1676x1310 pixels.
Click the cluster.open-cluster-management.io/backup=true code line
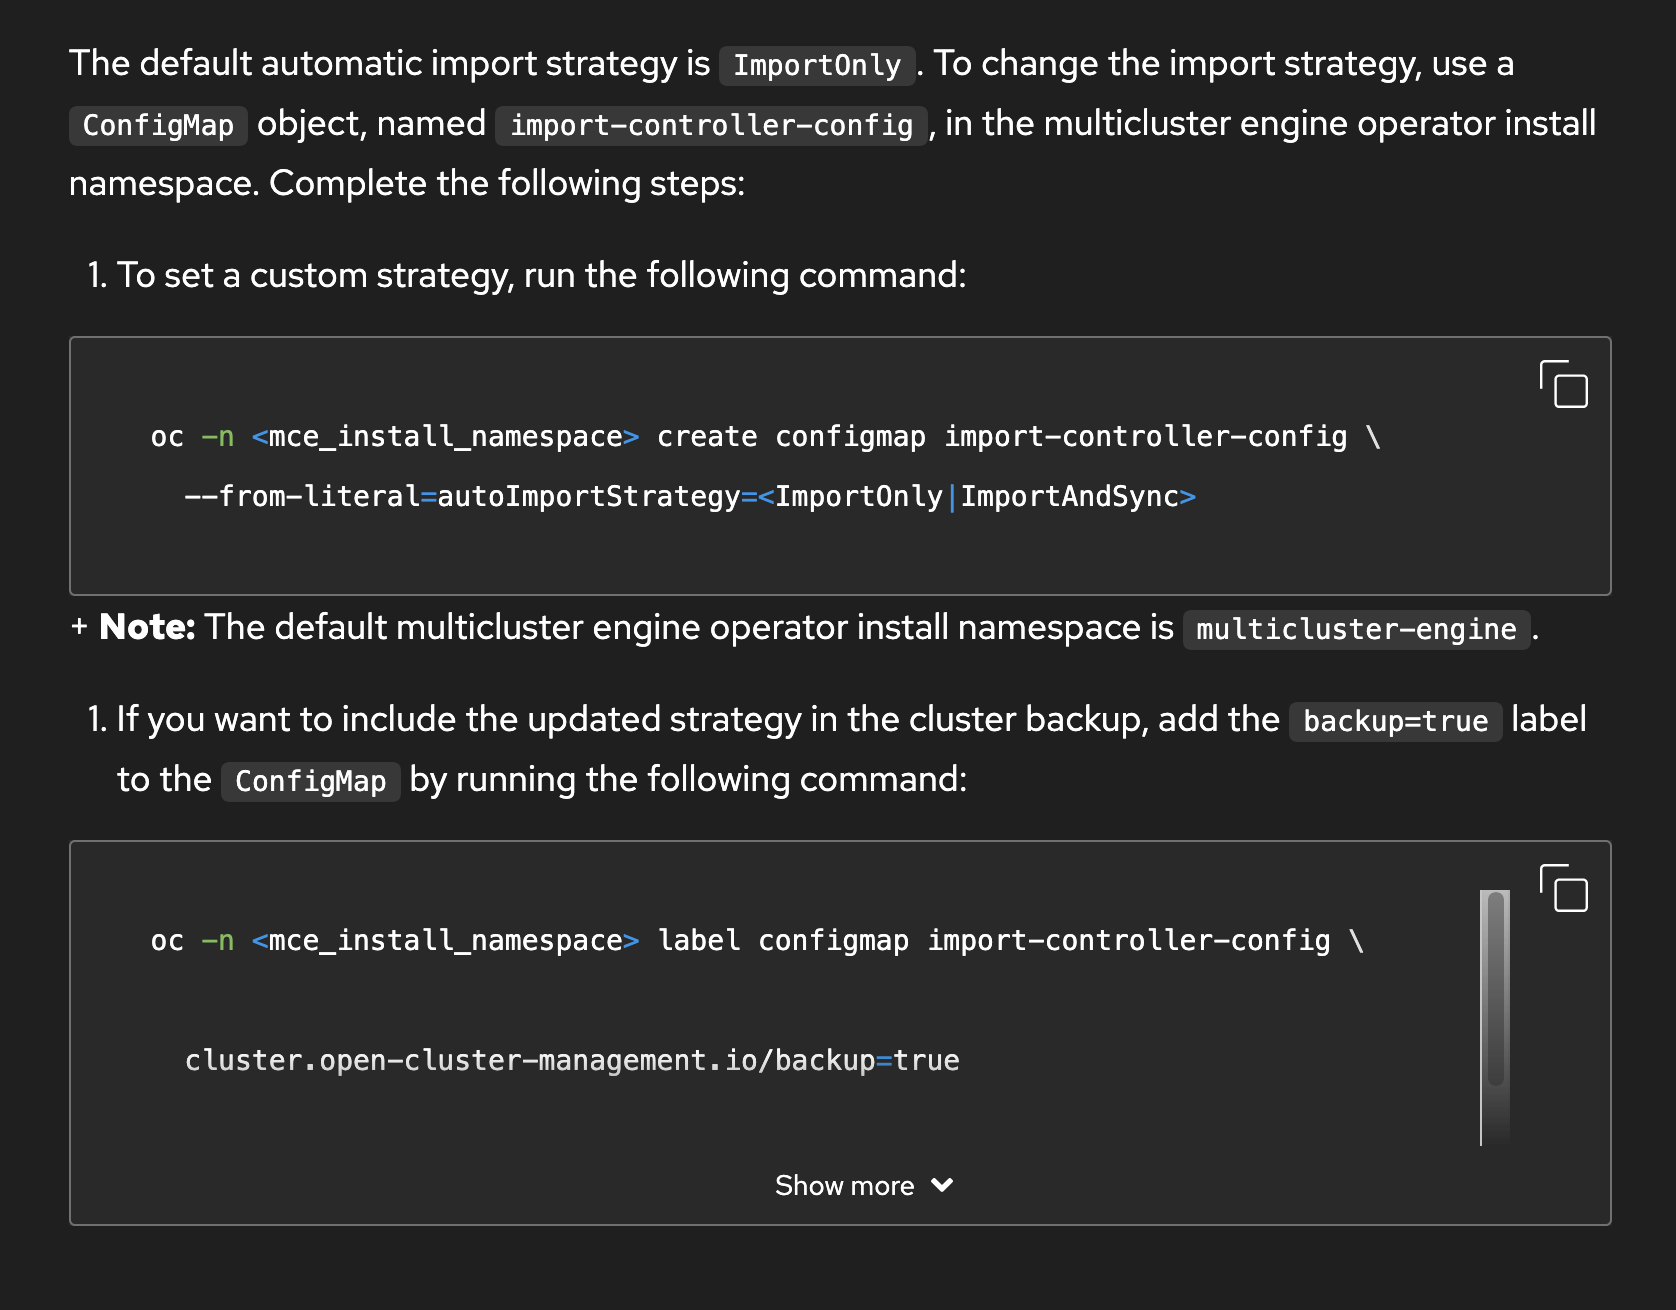[572, 1061]
